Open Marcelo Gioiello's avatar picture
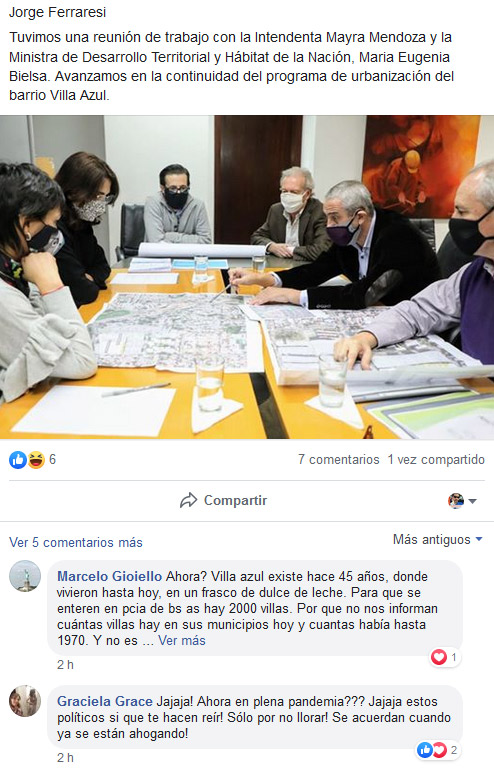The image size is (494, 768). pyautogui.click(x=25, y=576)
